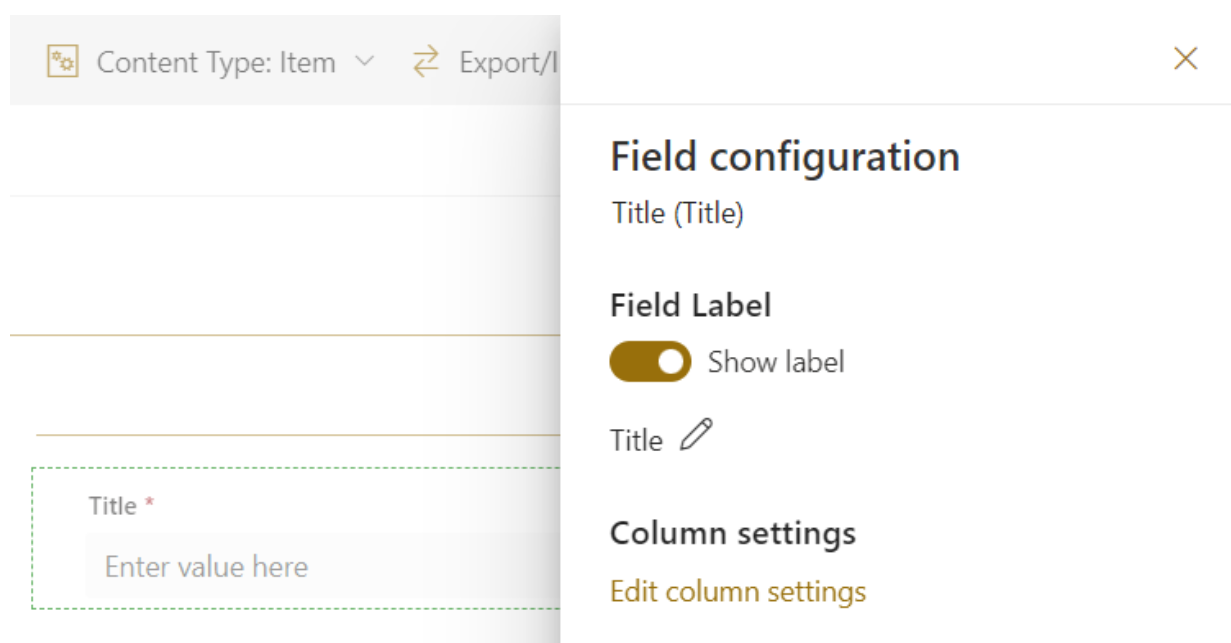Click the Content Type gear icon

point(63,62)
